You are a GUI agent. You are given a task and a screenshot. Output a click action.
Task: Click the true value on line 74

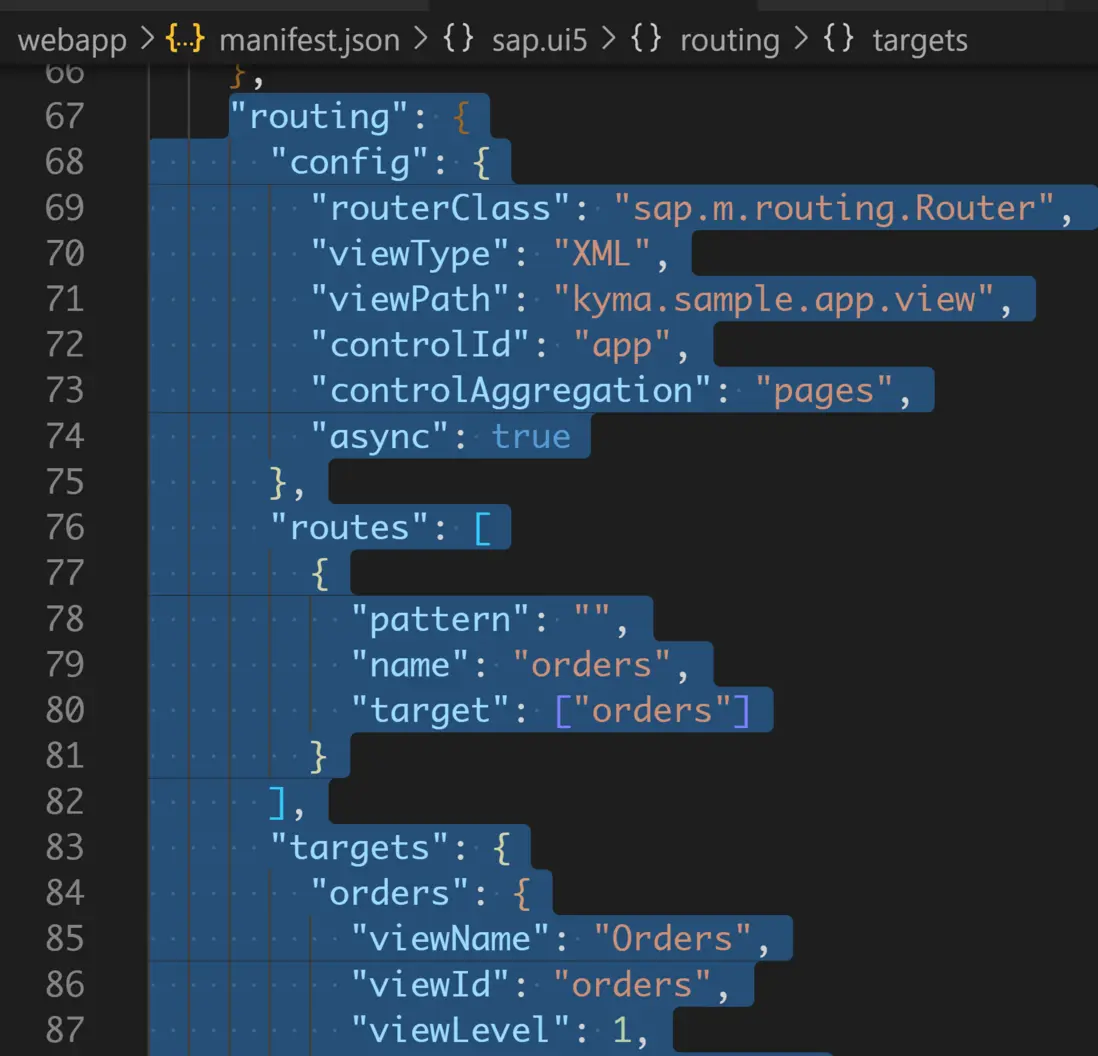pos(531,436)
